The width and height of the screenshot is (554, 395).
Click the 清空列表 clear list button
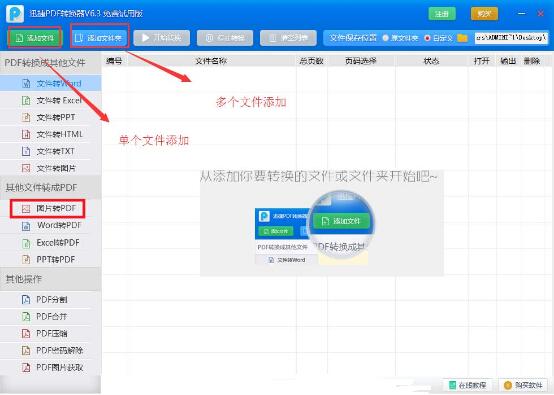coord(288,38)
